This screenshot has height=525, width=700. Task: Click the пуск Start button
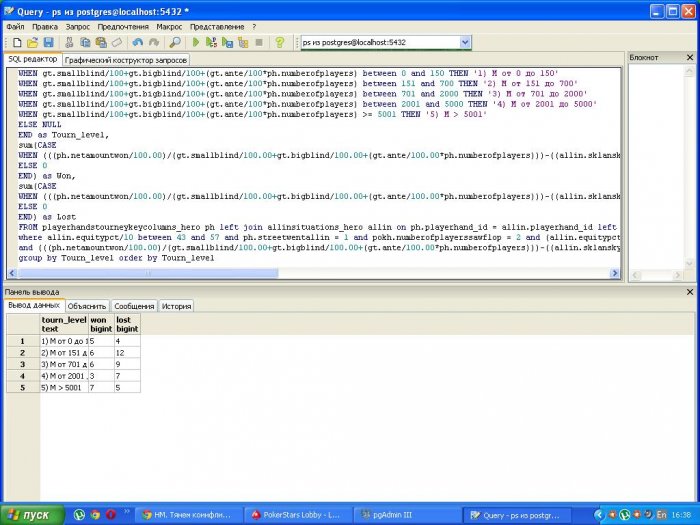(30, 514)
